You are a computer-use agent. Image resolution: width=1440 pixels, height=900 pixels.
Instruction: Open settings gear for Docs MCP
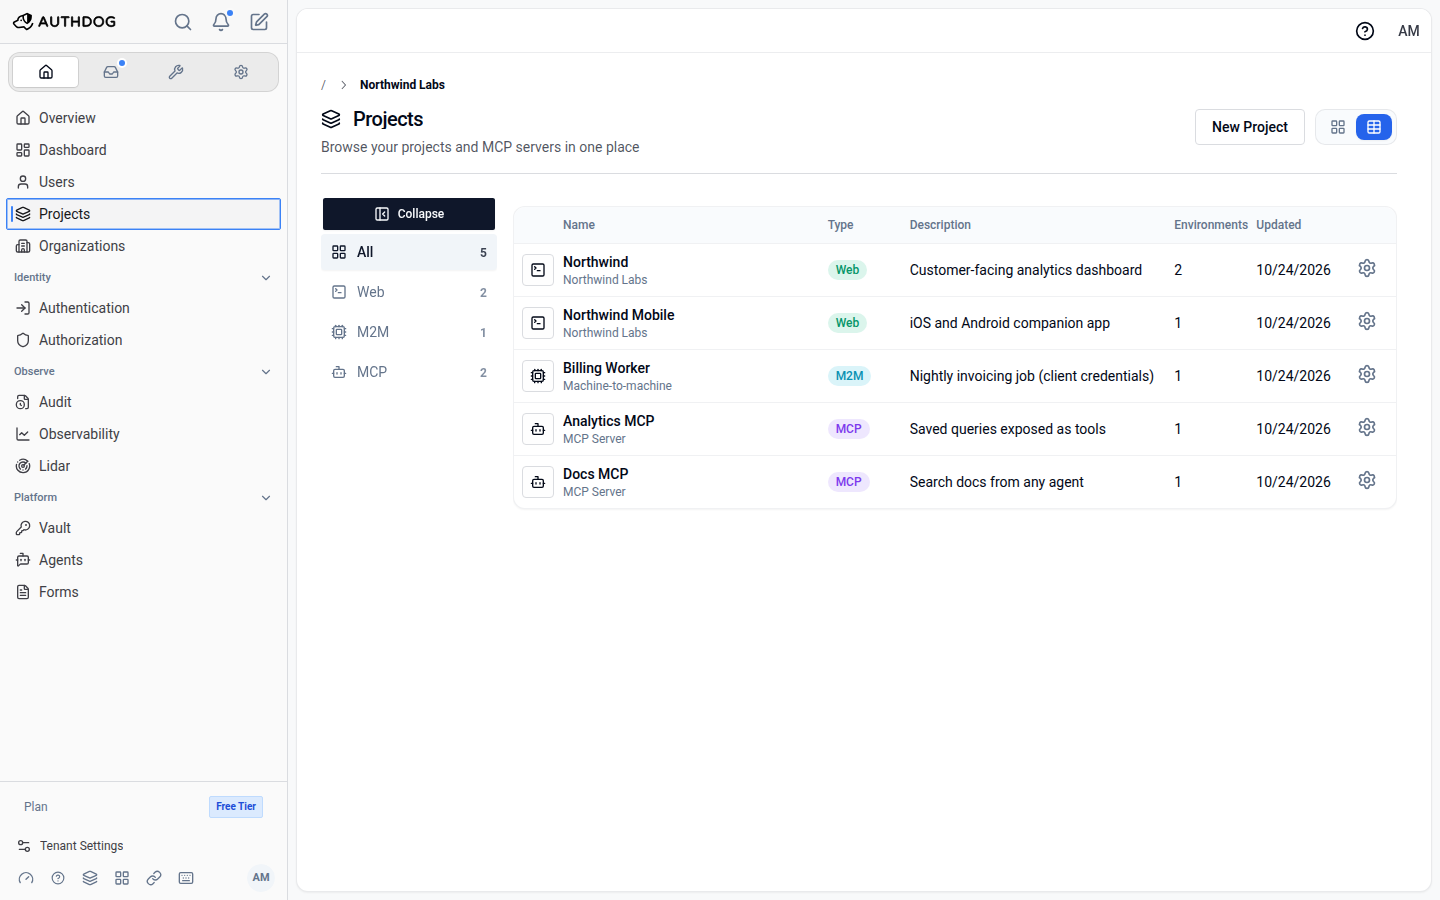[x=1367, y=480]
